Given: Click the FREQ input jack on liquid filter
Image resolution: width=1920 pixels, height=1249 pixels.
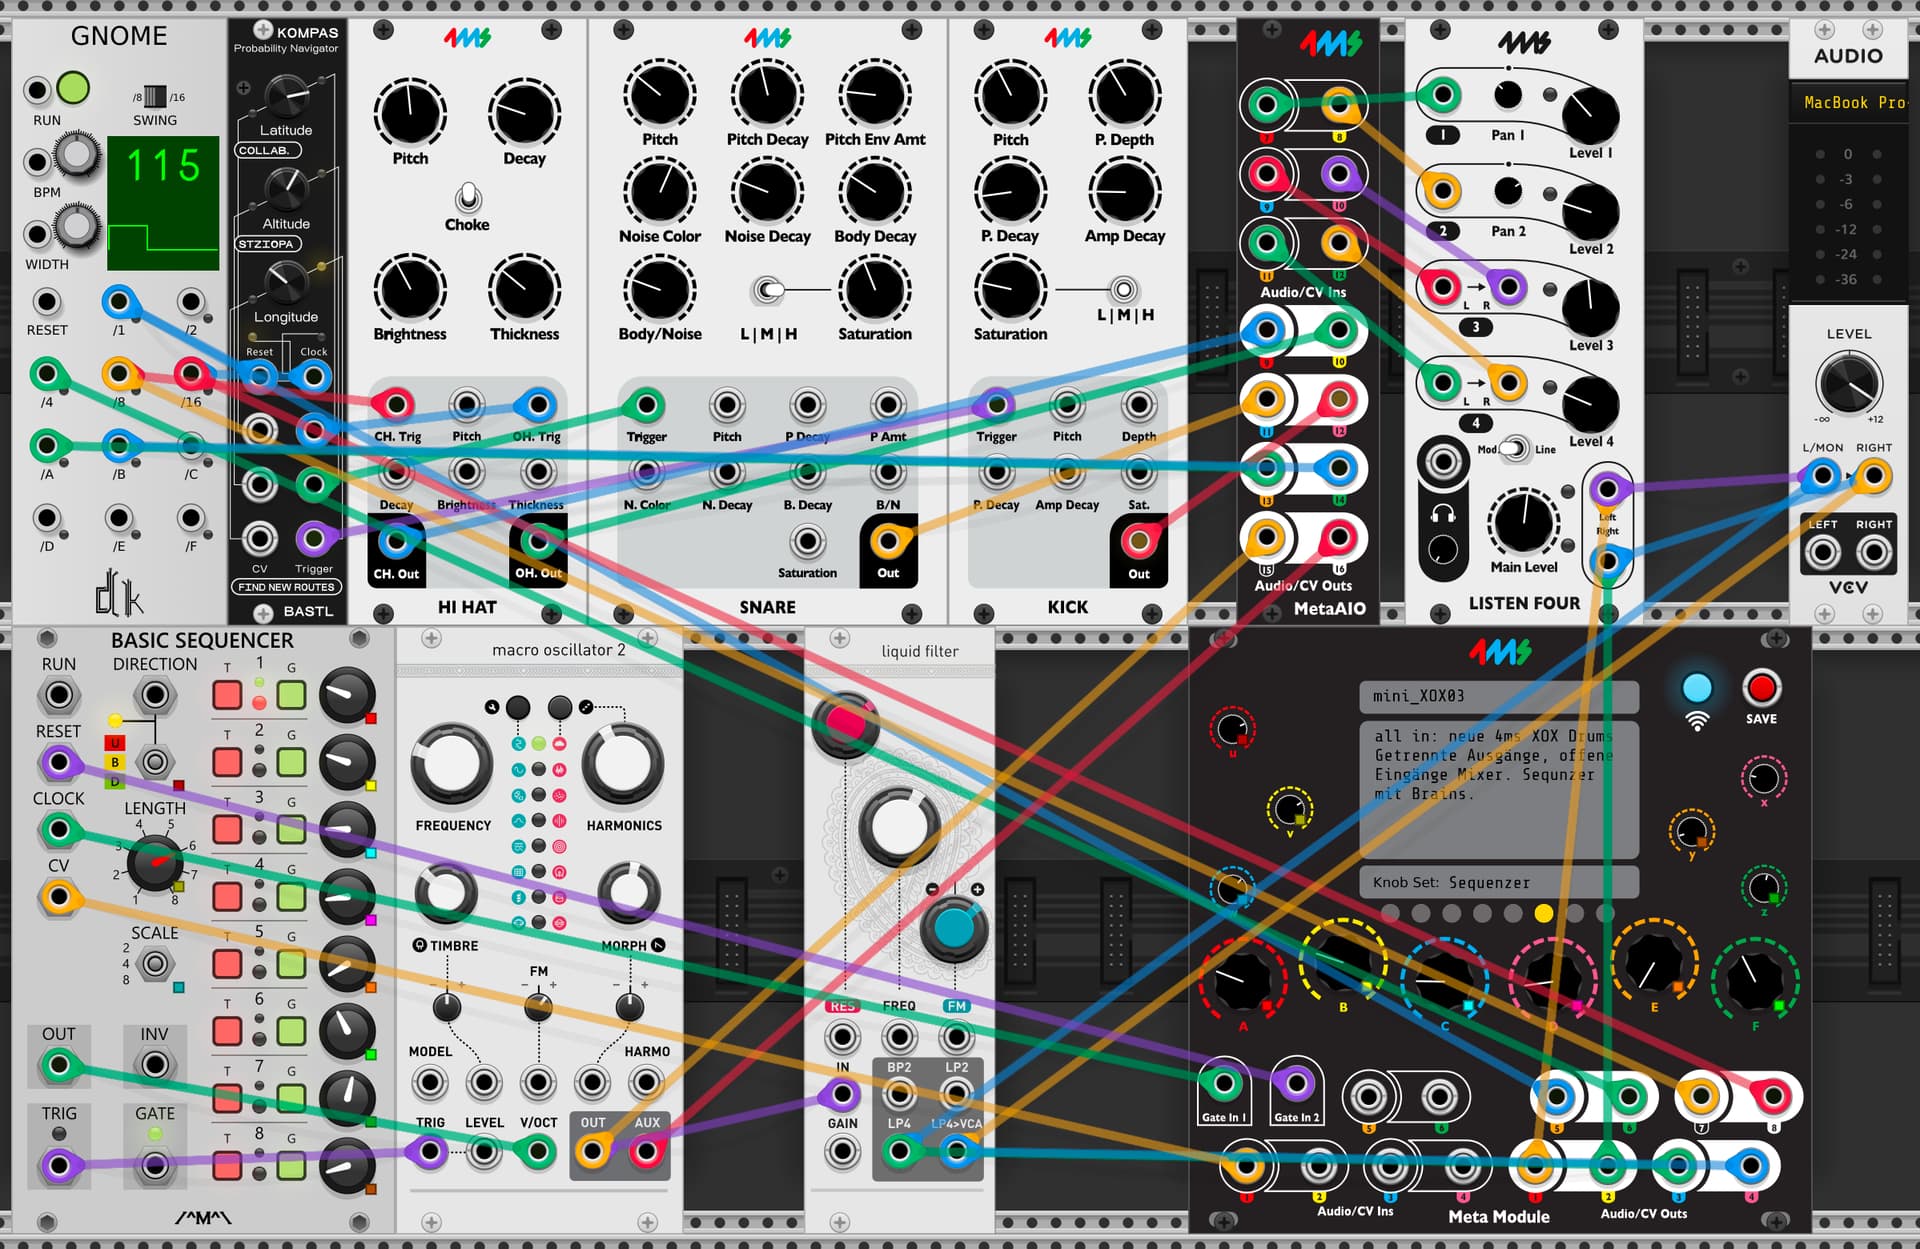Looking at the screenshot, I should point(899,1038).
